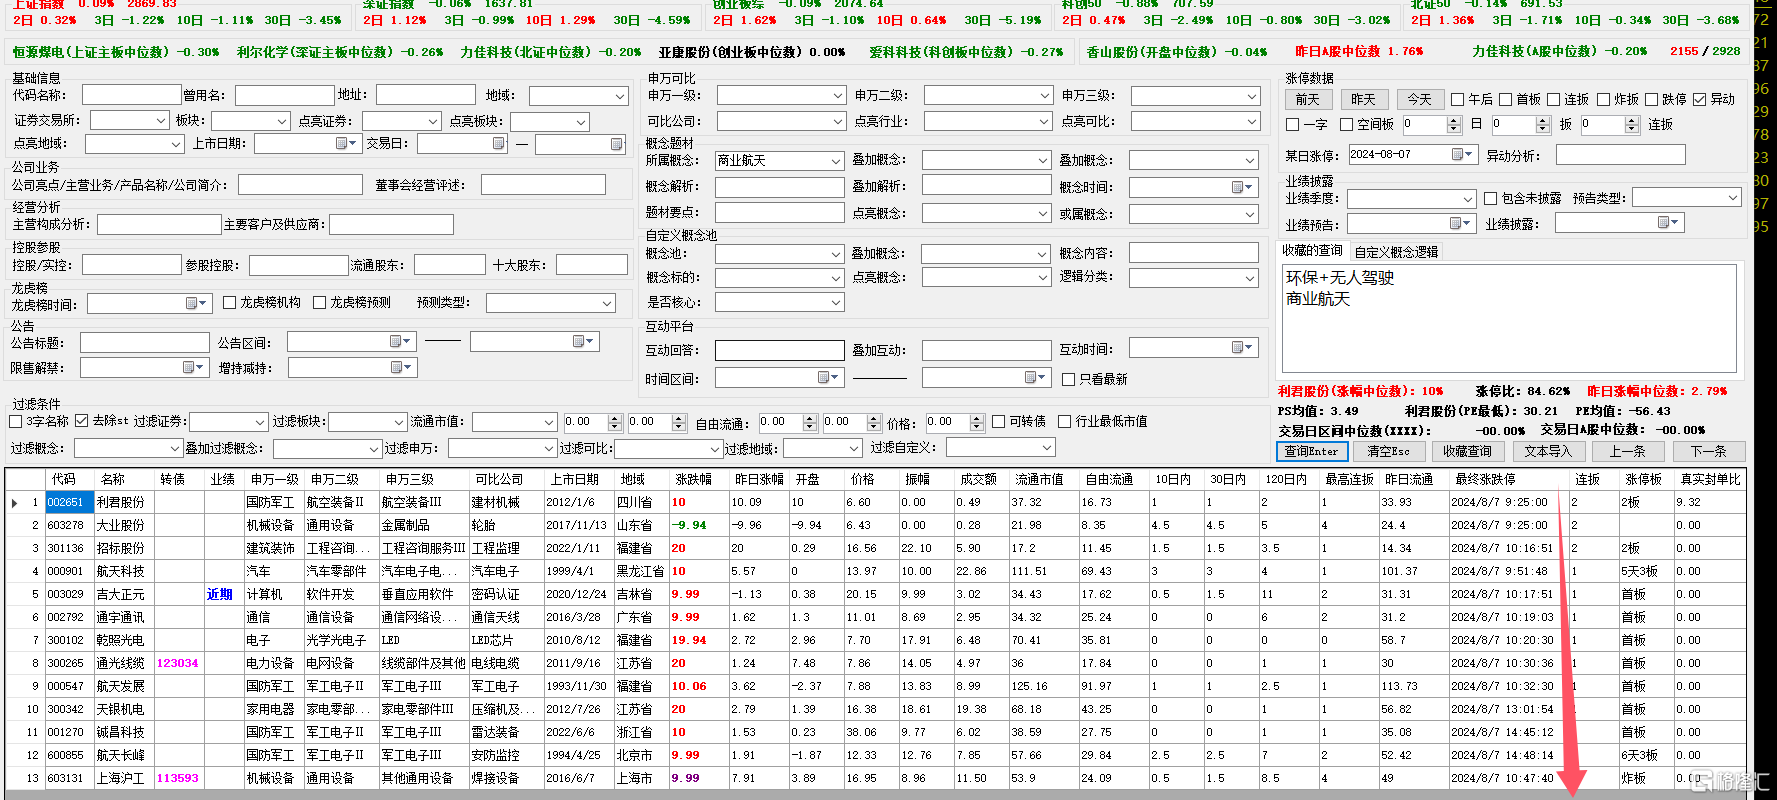Click the 今天 button
The height and width of the screenshot is (800, 1777).
(1419, 99)
